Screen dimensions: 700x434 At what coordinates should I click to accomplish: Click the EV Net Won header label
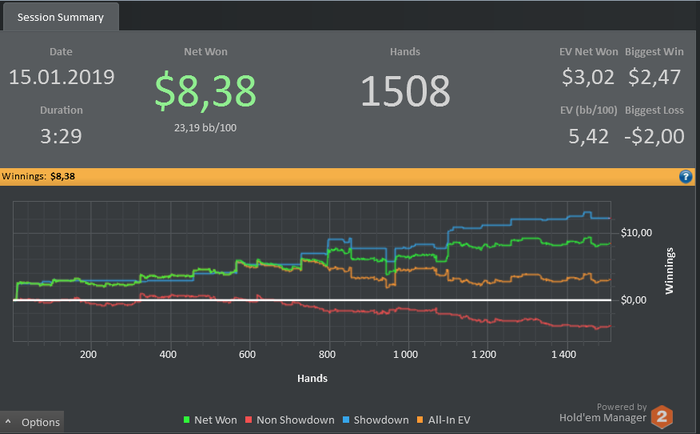[x=588, y=52]
